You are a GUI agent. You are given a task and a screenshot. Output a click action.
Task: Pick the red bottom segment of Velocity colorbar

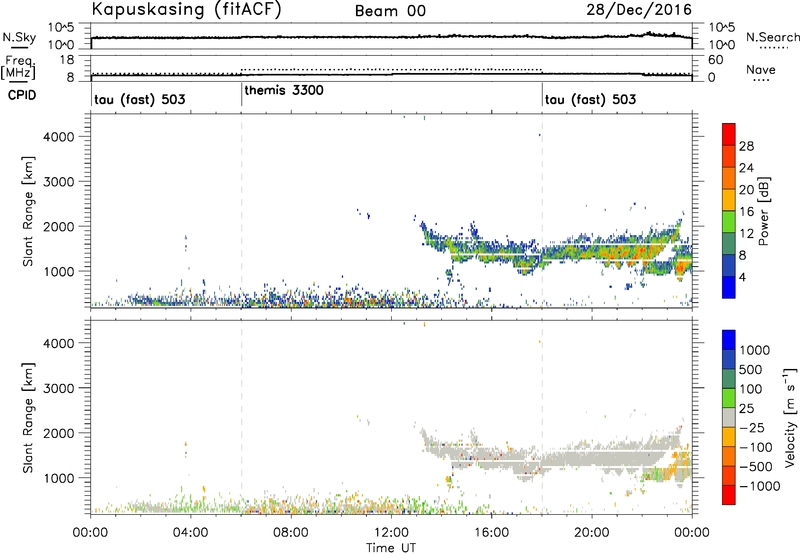(x=729, y=495)
